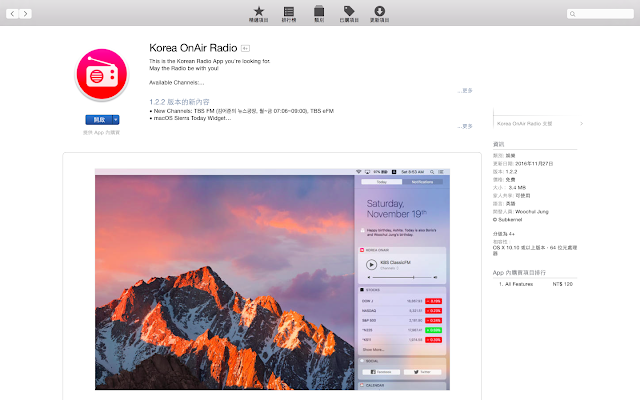Click the chevron beside Korea OnAir Radio support

click(x=581, y=124)
